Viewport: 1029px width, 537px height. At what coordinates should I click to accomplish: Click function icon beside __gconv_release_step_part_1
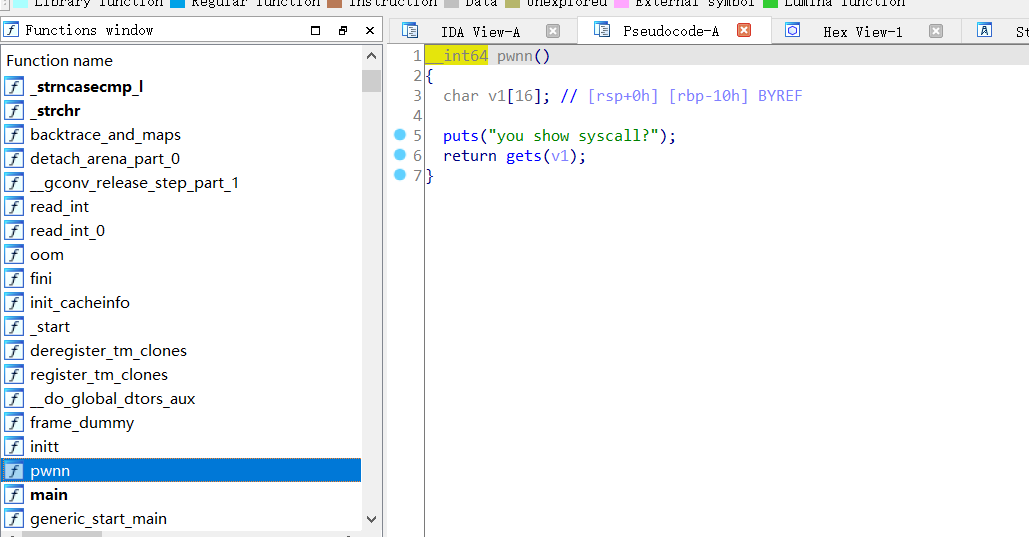click(14, 183)
